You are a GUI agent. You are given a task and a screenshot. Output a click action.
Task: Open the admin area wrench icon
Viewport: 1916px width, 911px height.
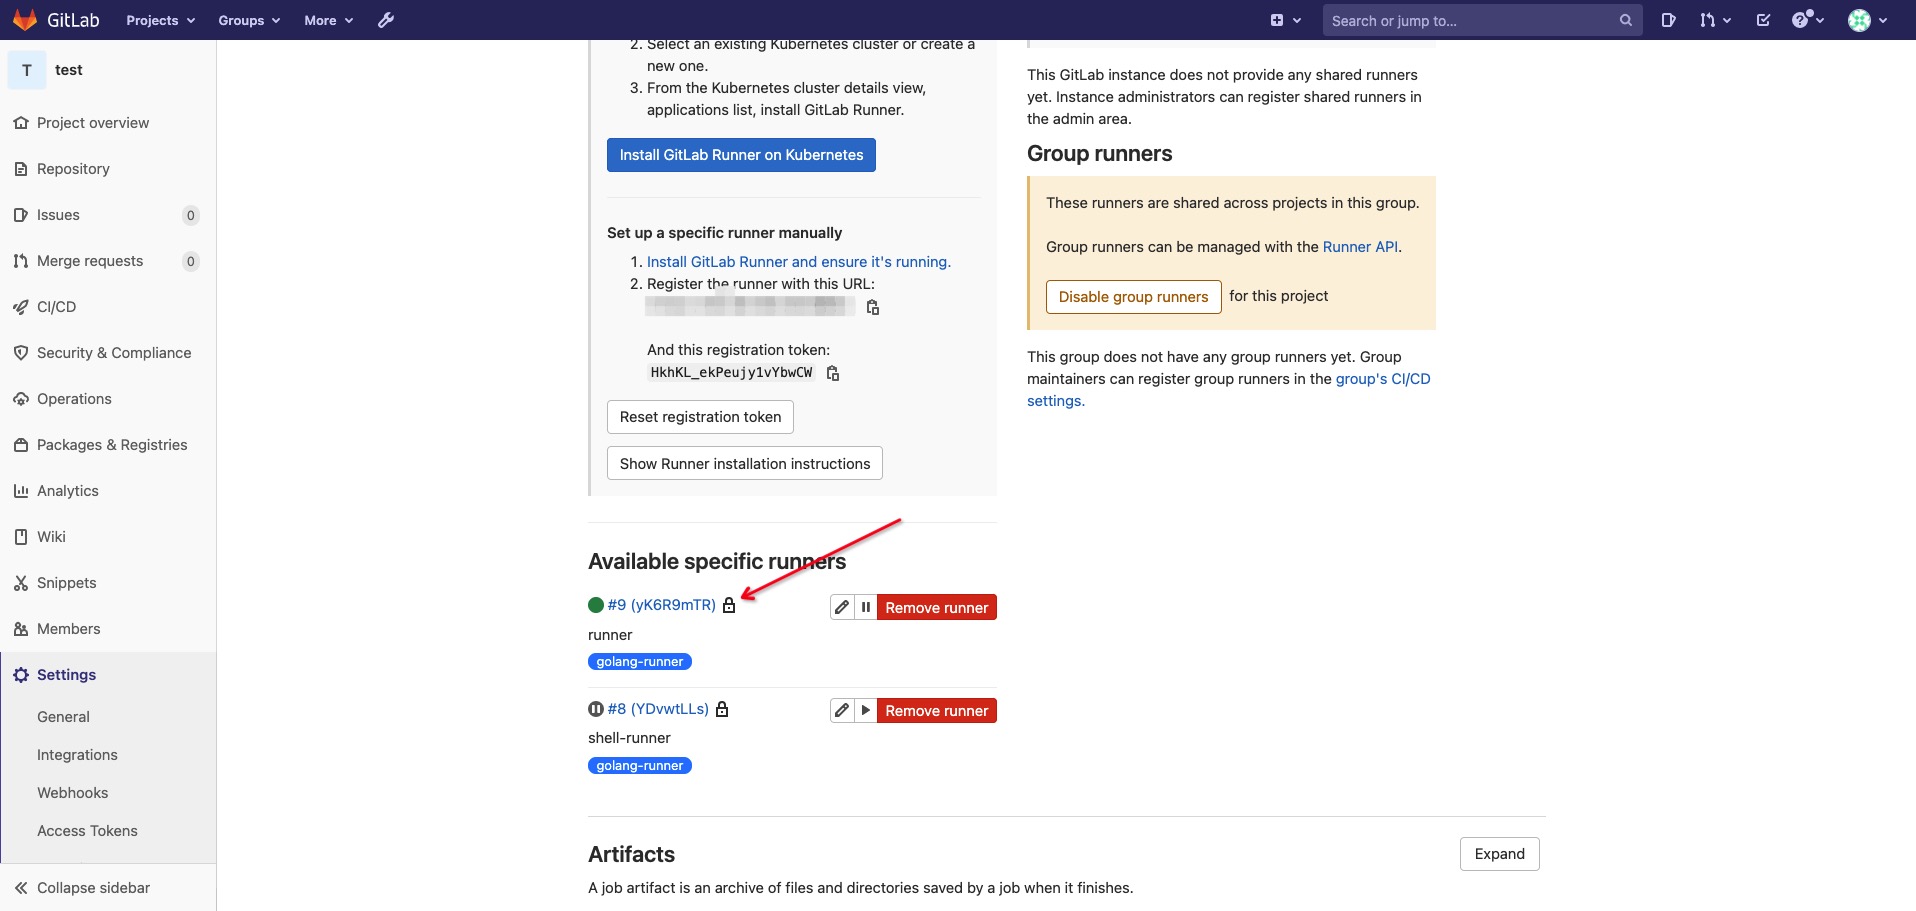click(386, 20)
